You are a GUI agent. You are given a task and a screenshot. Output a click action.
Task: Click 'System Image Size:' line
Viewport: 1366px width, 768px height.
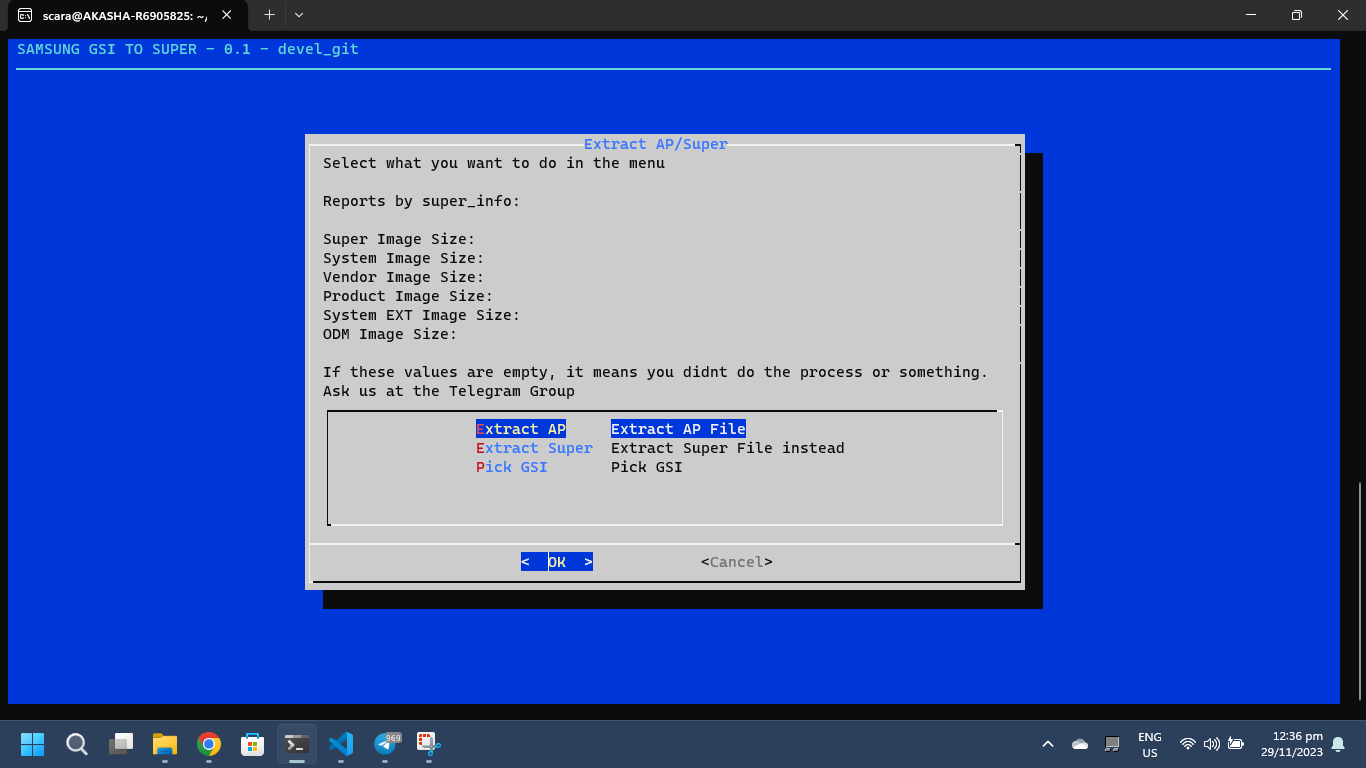tap(404, 258)
